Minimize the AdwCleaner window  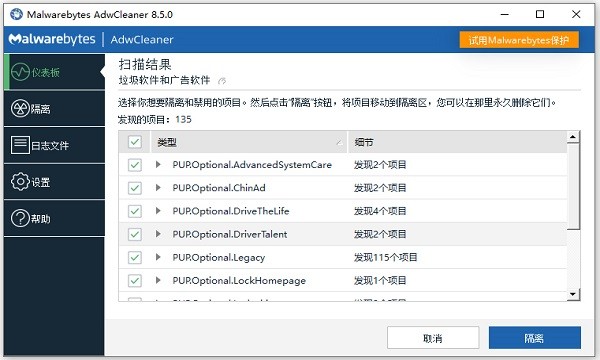(x=505, y=15)
